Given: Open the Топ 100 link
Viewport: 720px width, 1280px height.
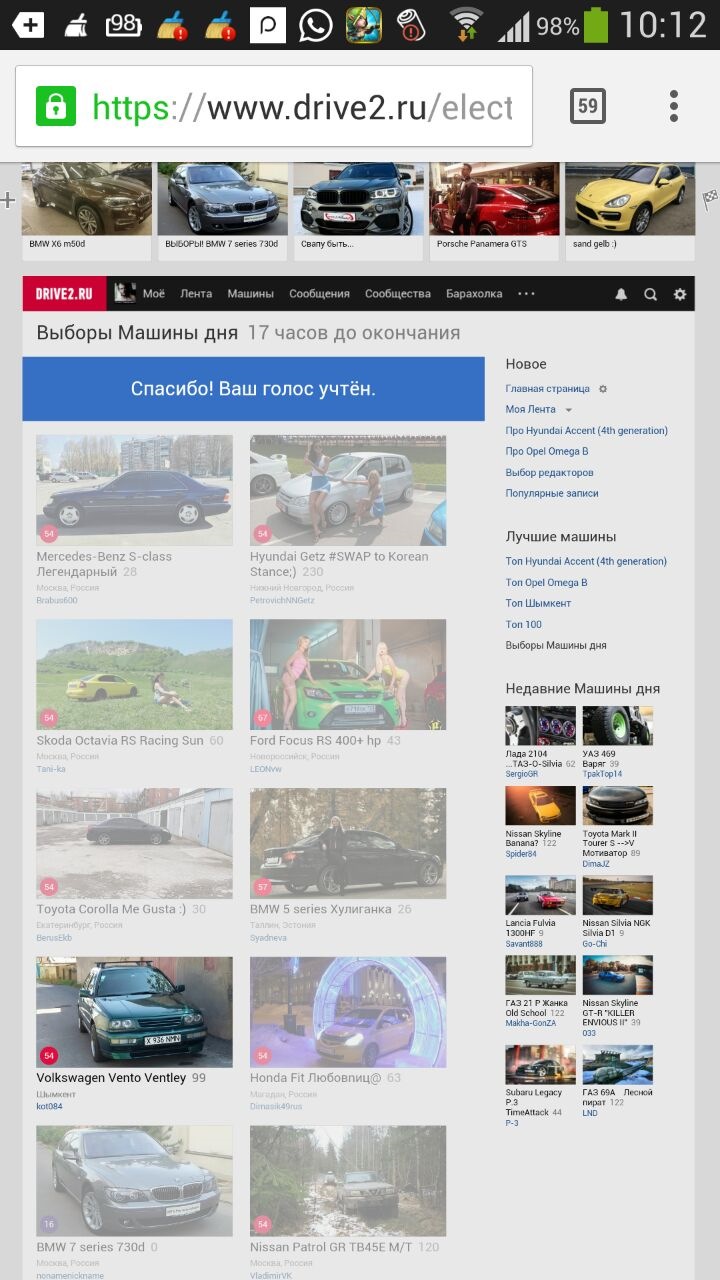Looking at the screenshot, I should click(x=524, y=625).
